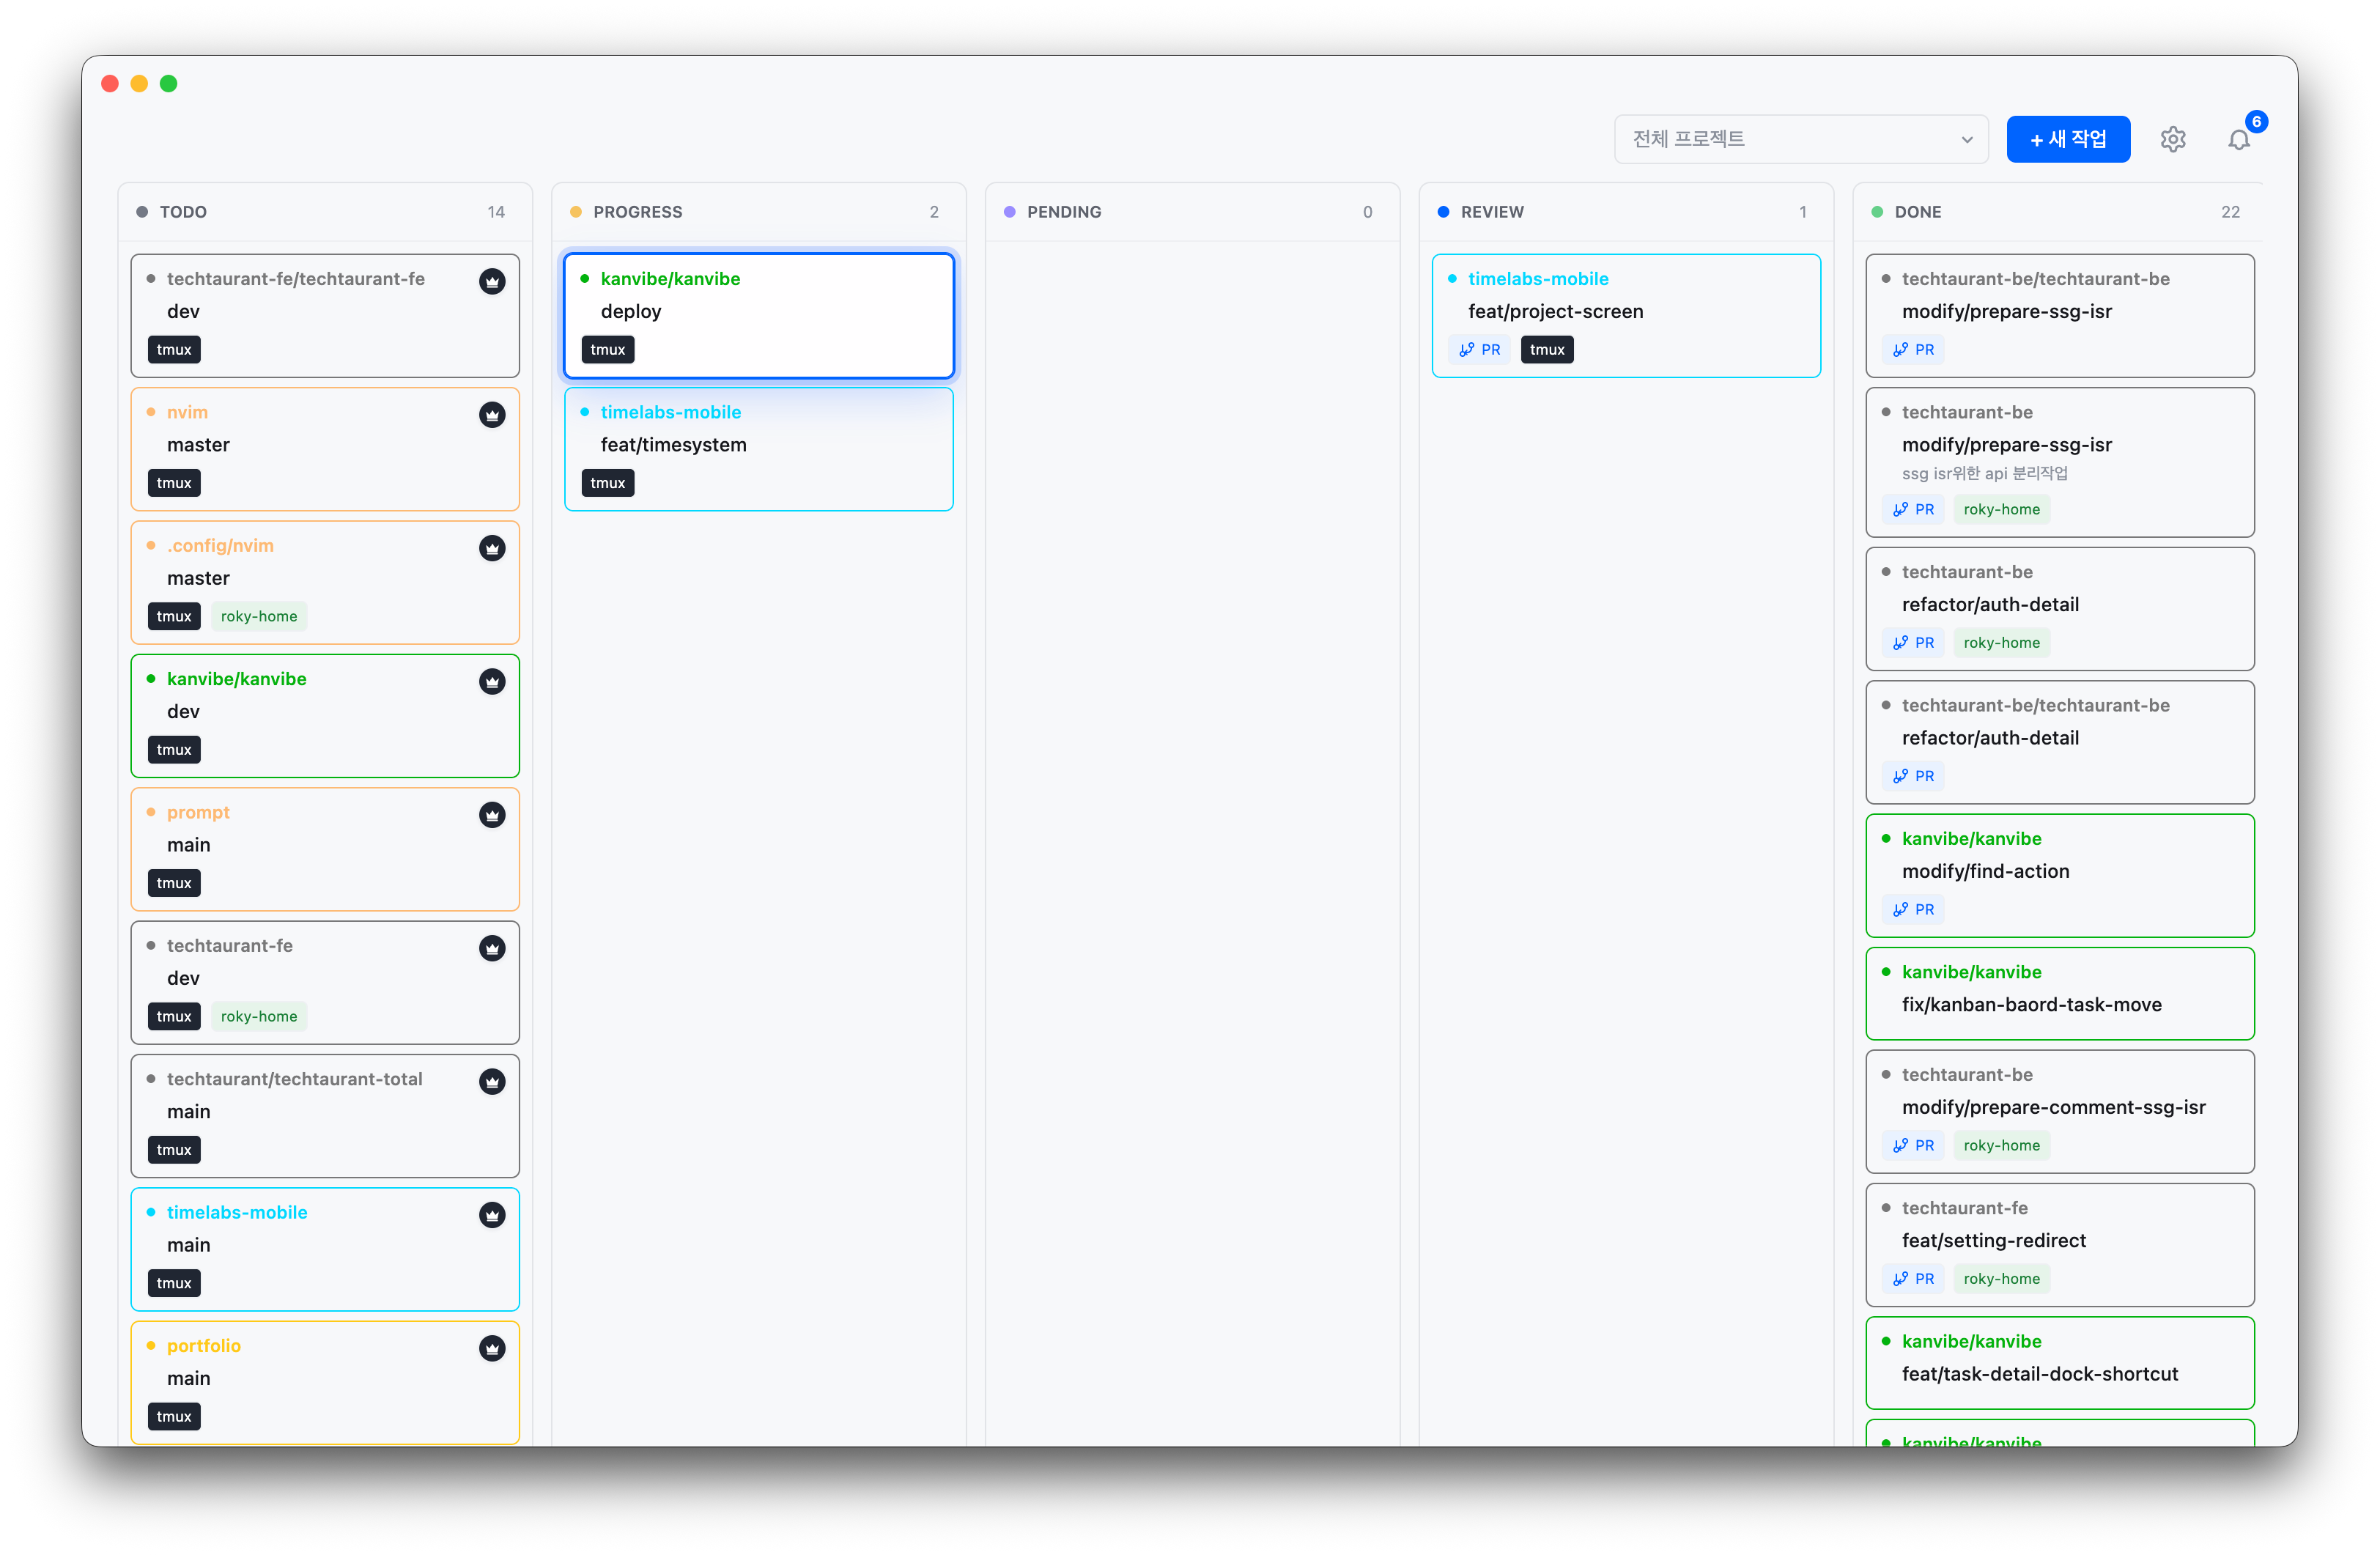Open the fix/kanban-baord-task-move card
This screenshot has height=1555, width=2380.
click(2060, 993)
